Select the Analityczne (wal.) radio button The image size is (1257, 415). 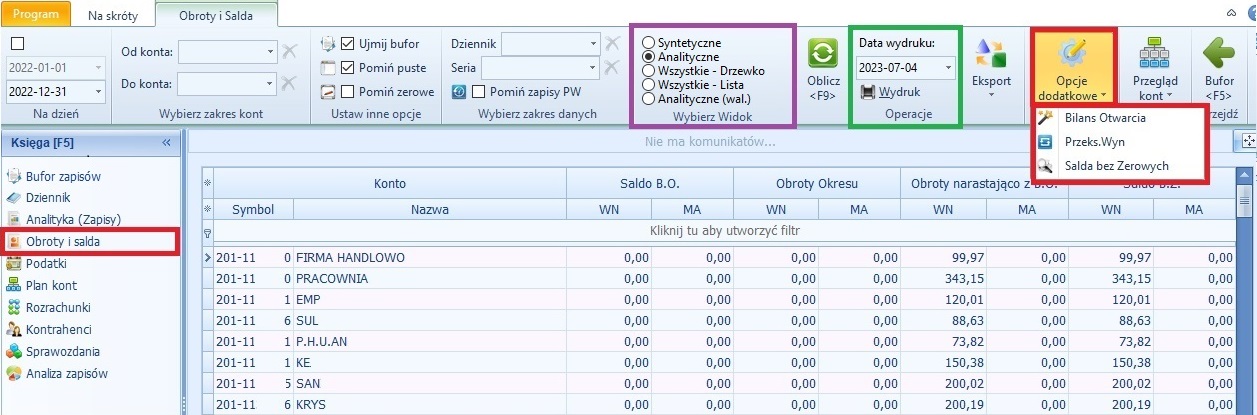[x=650, y=99]
